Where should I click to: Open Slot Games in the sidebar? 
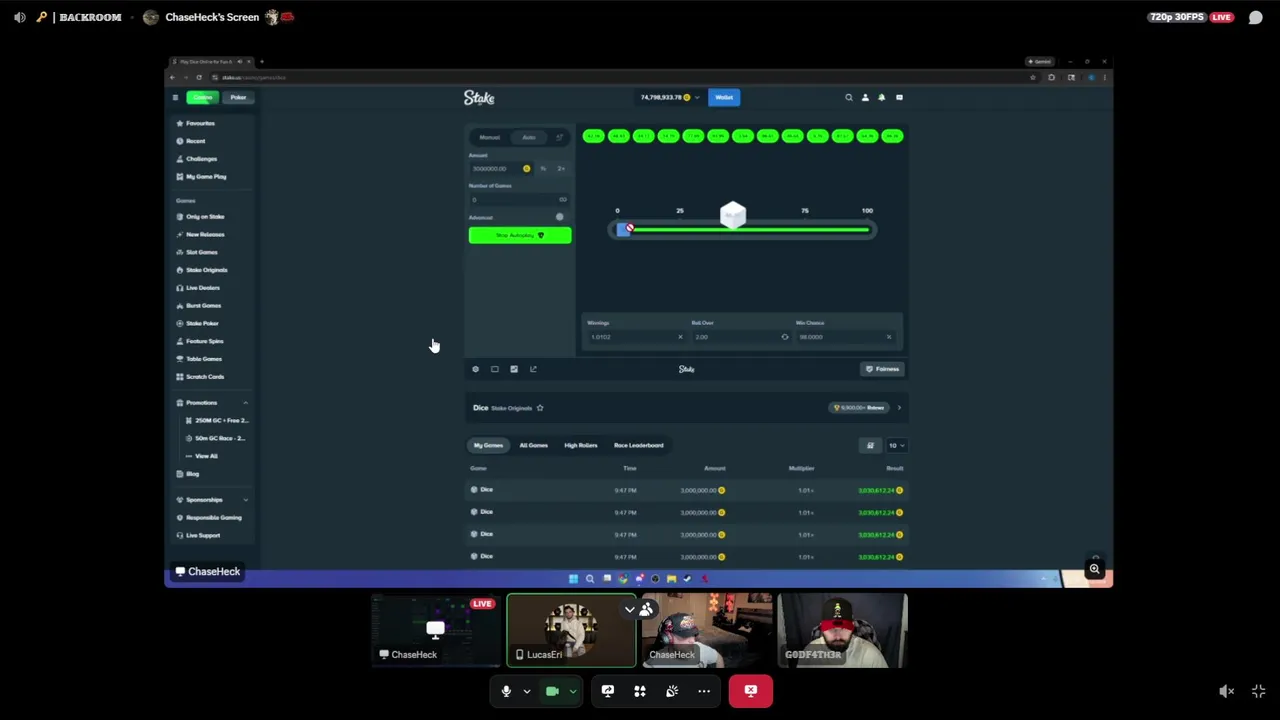200,252
